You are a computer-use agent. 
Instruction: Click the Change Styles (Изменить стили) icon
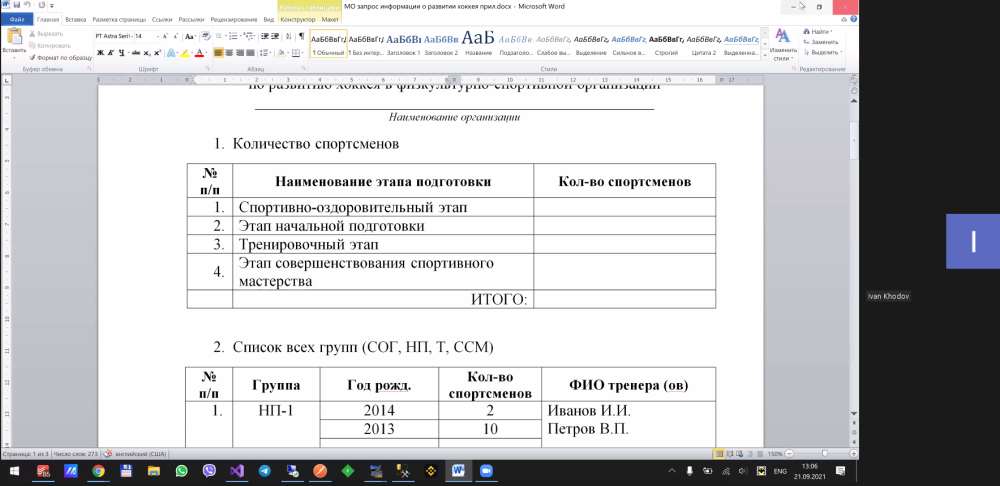click(783, 43)
